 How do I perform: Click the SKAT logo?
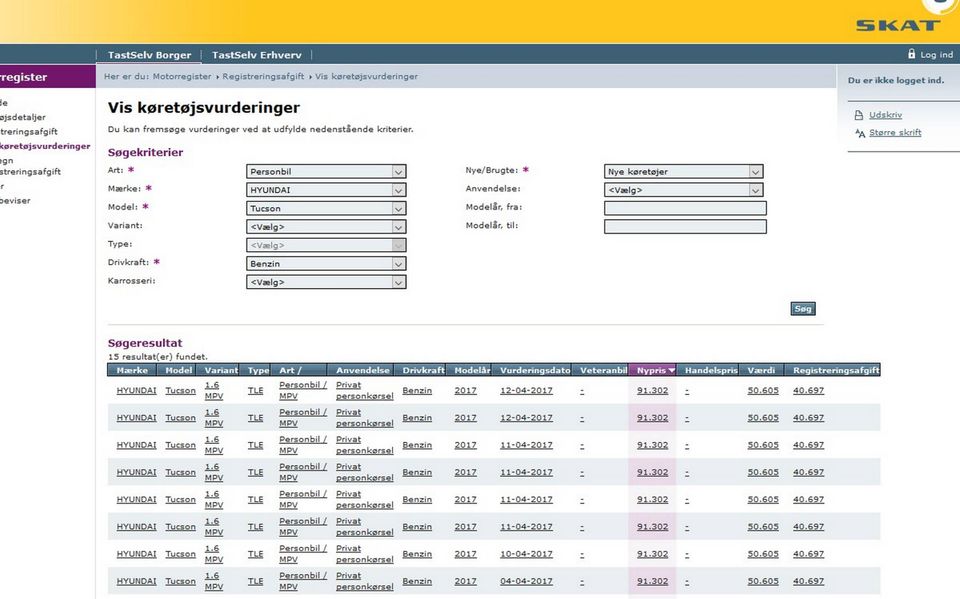pyautogui.click(x=897, y=24)
